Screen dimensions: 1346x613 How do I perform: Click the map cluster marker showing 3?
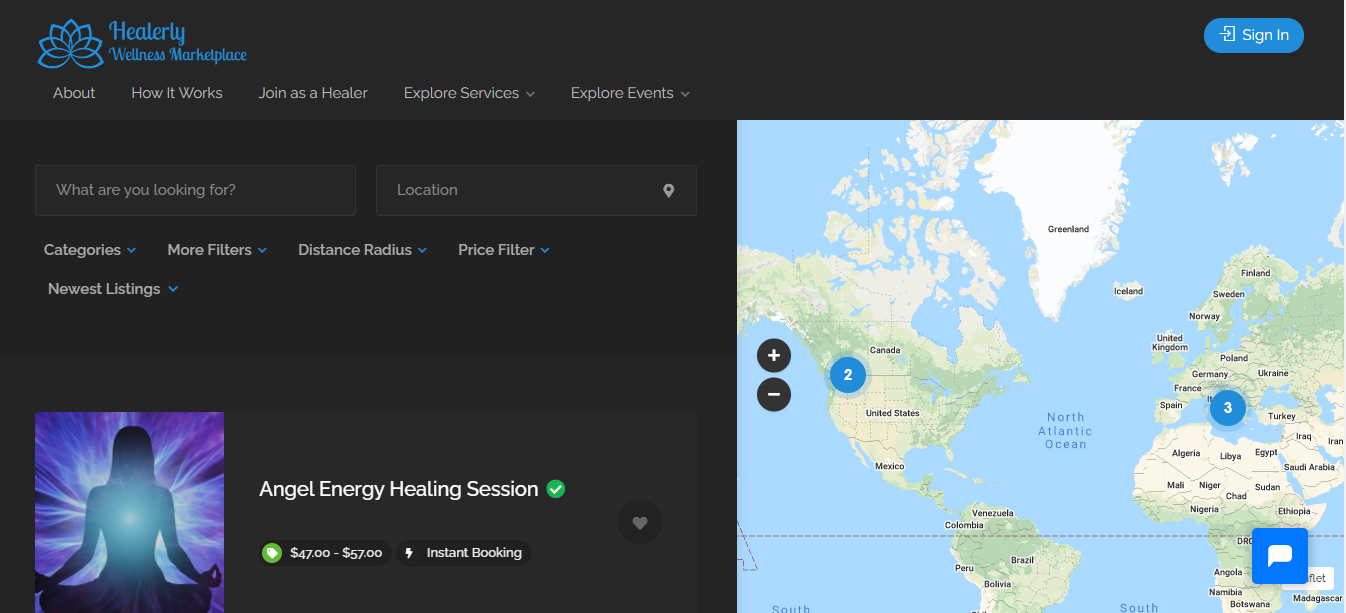[x=1228, y=408]
